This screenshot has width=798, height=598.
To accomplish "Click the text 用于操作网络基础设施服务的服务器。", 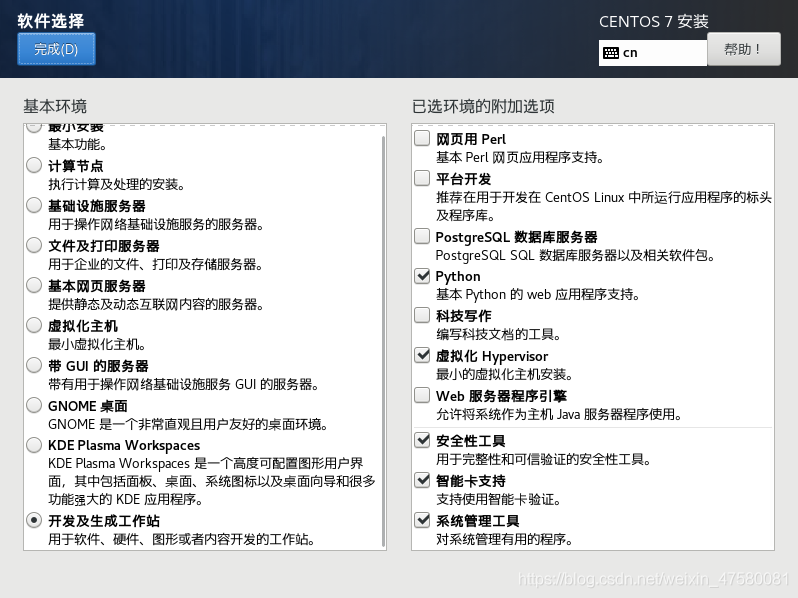I will (x=156, y=224).
